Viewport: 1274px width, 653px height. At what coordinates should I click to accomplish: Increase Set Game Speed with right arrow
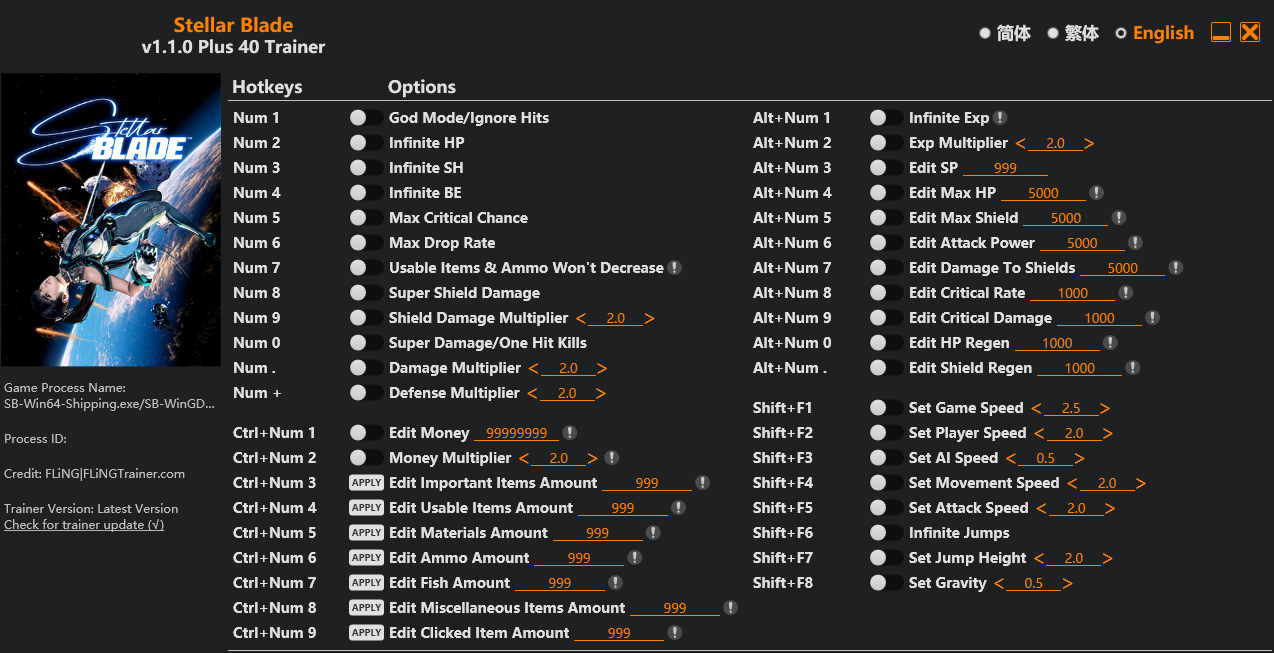pos(1105,408)
